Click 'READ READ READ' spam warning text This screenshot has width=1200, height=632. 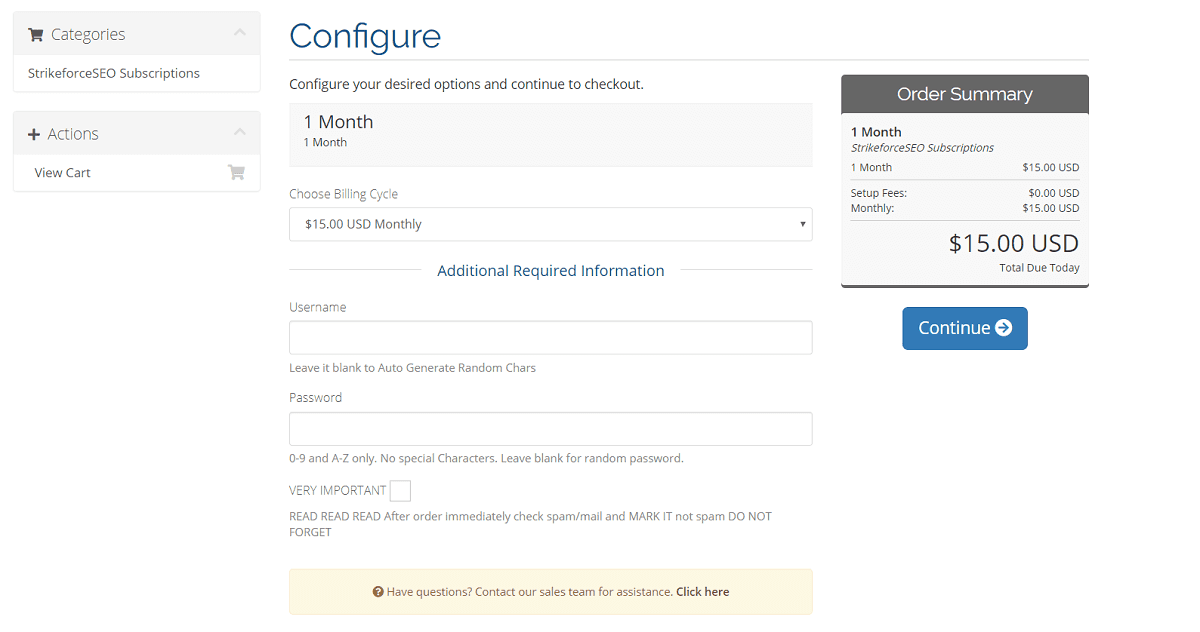click(x=531, y=524)
